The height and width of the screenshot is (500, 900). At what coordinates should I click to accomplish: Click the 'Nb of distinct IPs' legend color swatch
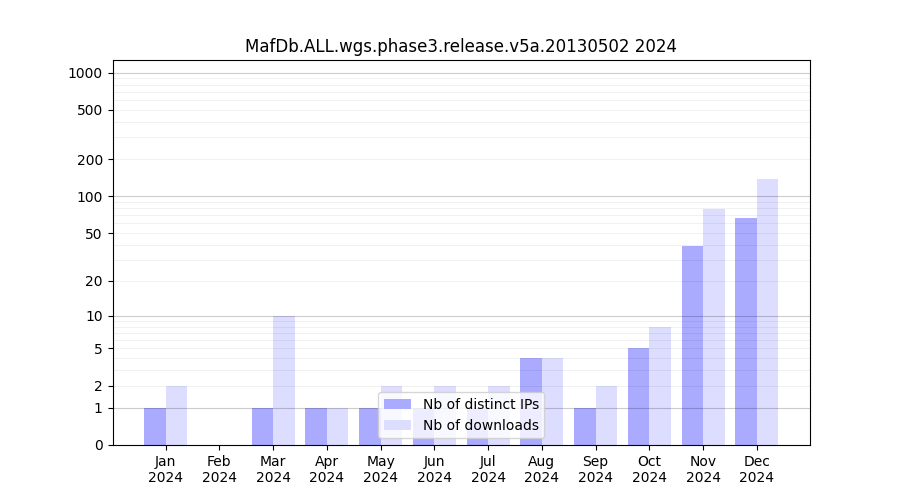click(398, 404)
